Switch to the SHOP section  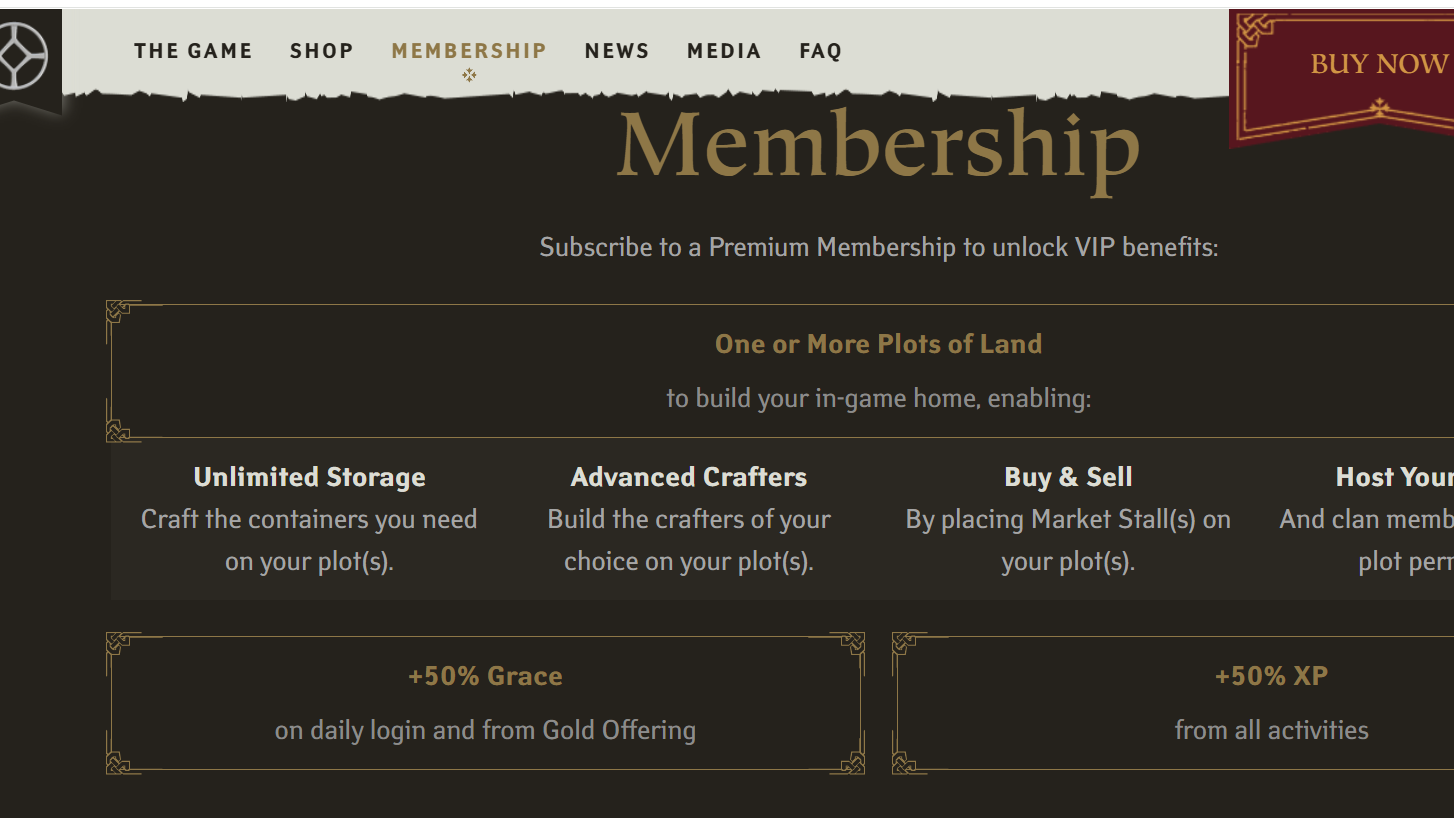point(322,50)
